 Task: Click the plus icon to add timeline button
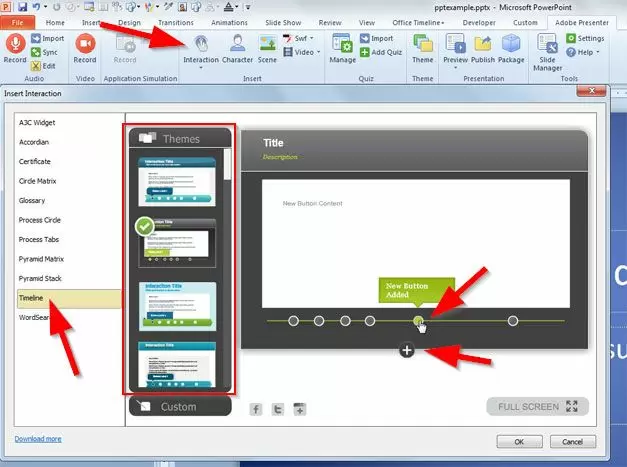tap(406, 350)
